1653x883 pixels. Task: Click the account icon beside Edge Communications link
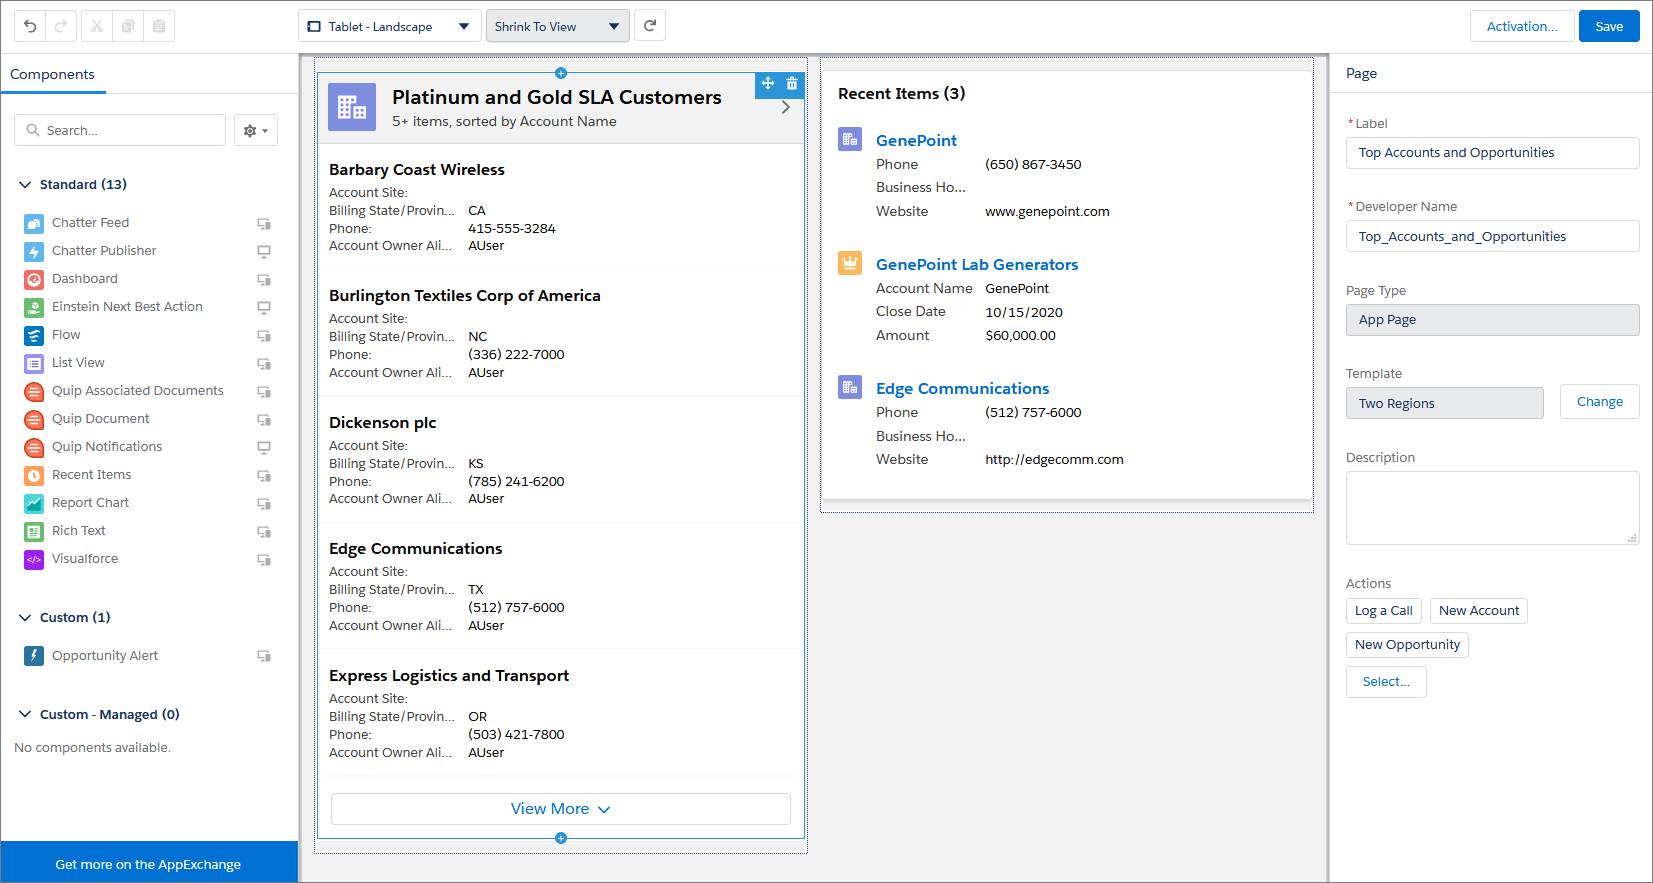tap(850, 387)
